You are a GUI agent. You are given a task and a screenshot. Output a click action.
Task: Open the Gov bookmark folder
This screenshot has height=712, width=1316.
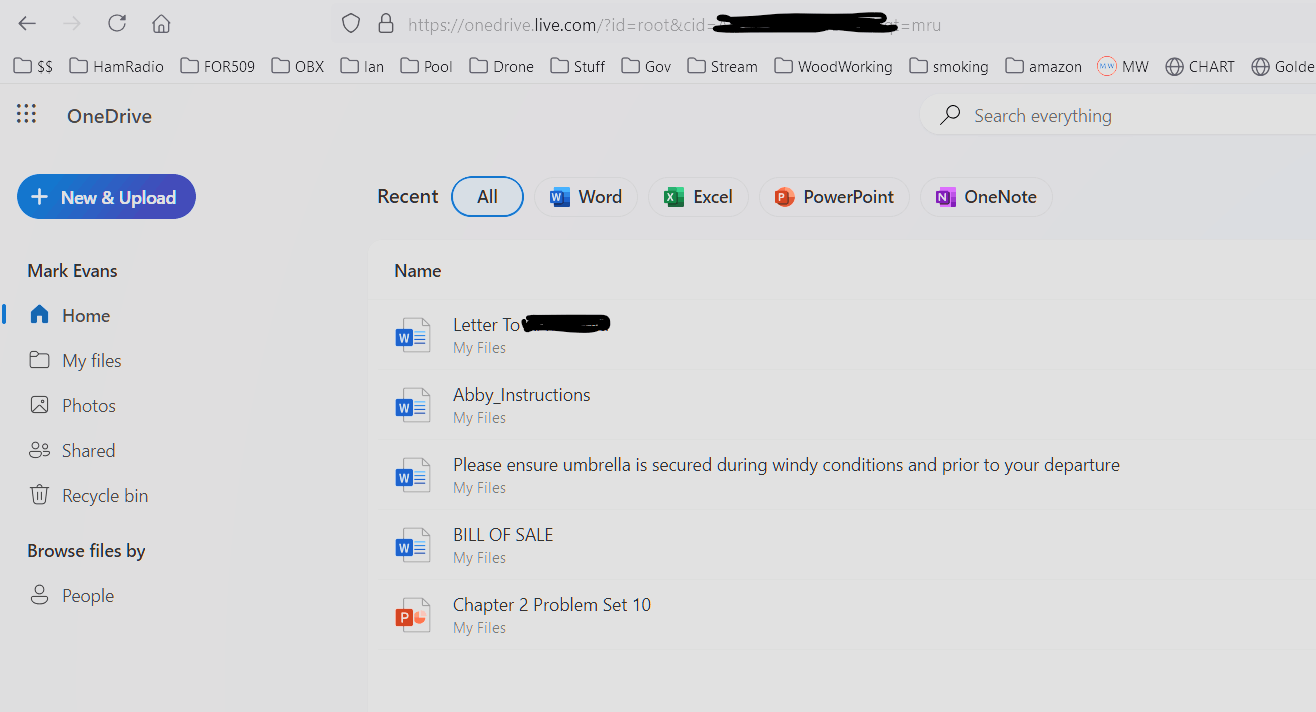(646, 66)
